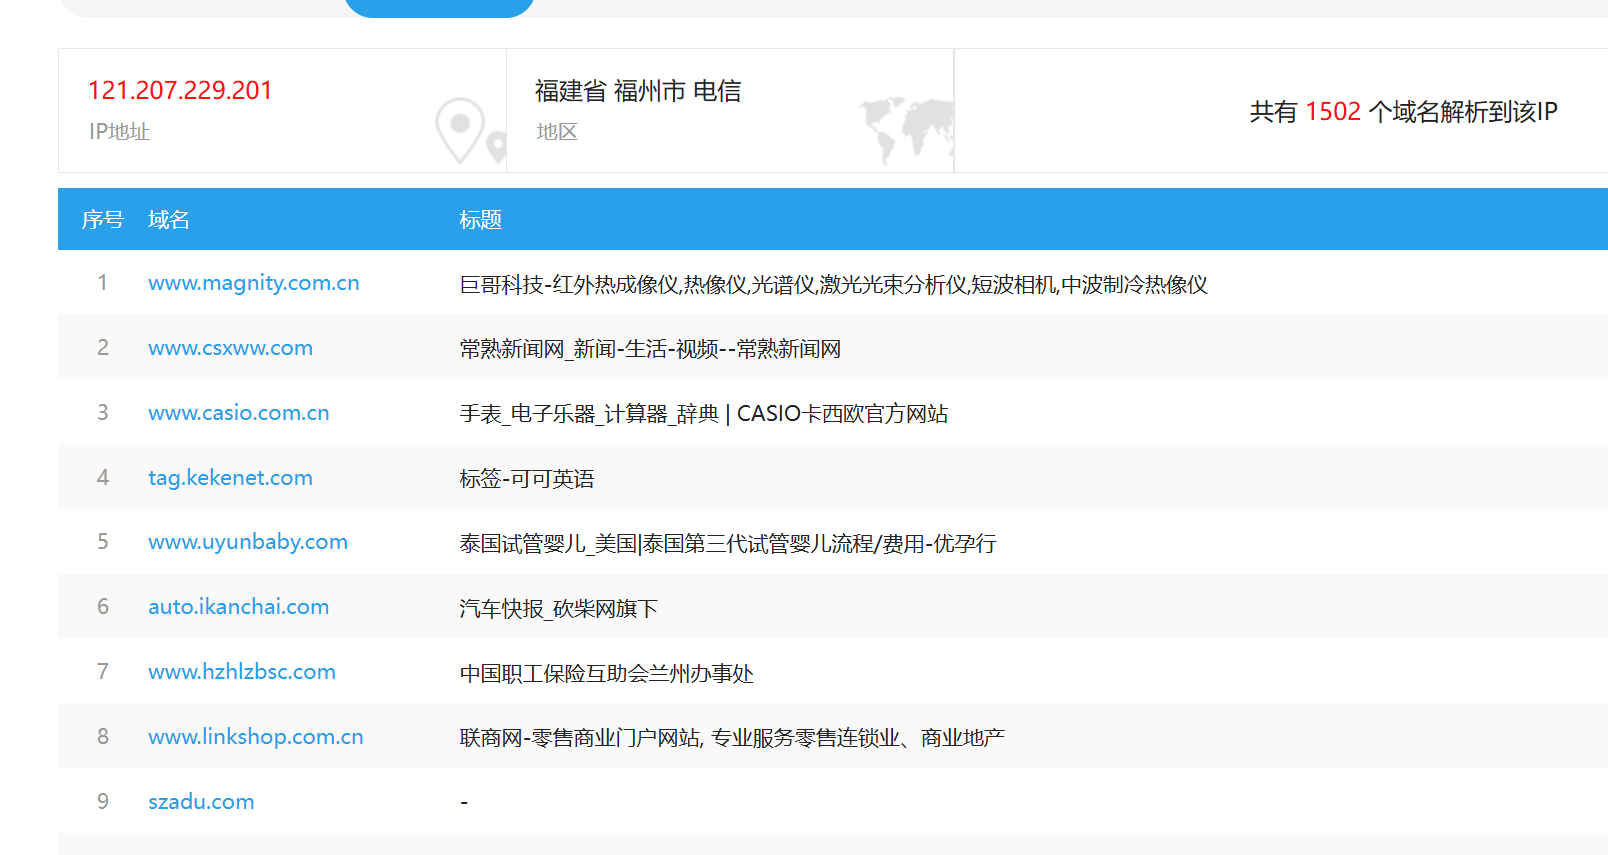
Task: Open the szadu.com domain link
Action: click(201, 802)
